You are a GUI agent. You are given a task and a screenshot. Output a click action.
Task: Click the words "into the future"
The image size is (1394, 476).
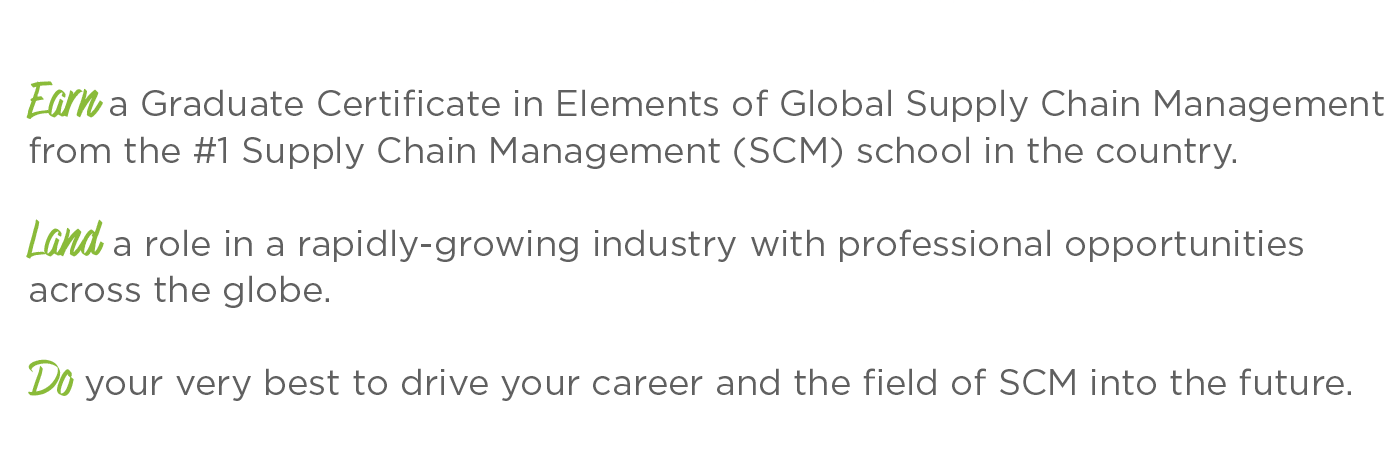click(x=1221, y=384)
